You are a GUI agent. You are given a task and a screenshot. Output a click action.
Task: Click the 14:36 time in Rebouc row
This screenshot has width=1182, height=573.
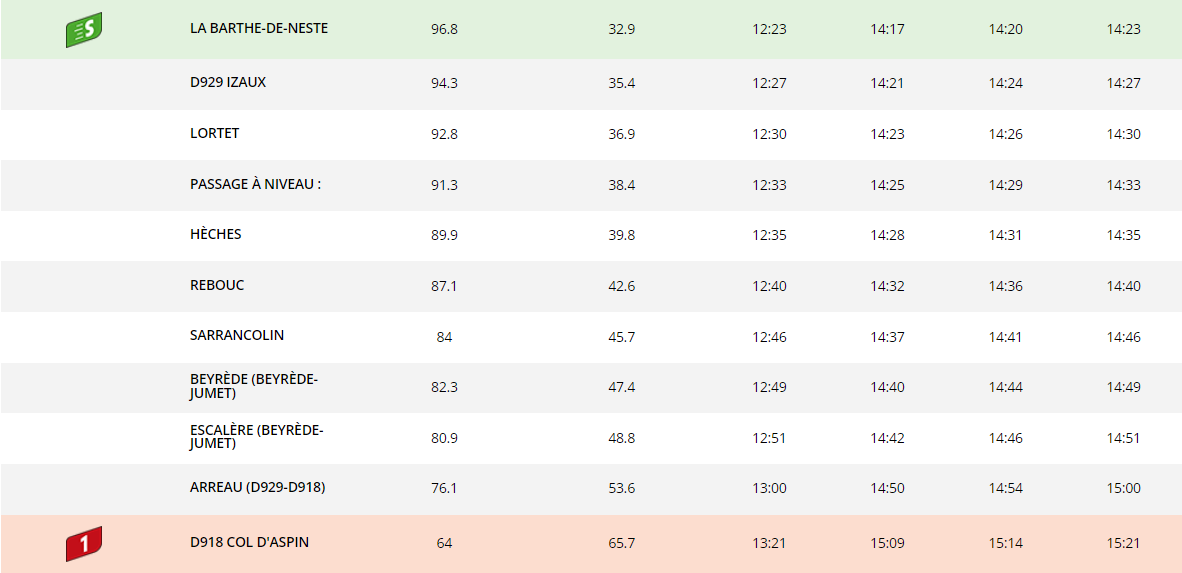pyautogui.click(x=1006, y=286)
